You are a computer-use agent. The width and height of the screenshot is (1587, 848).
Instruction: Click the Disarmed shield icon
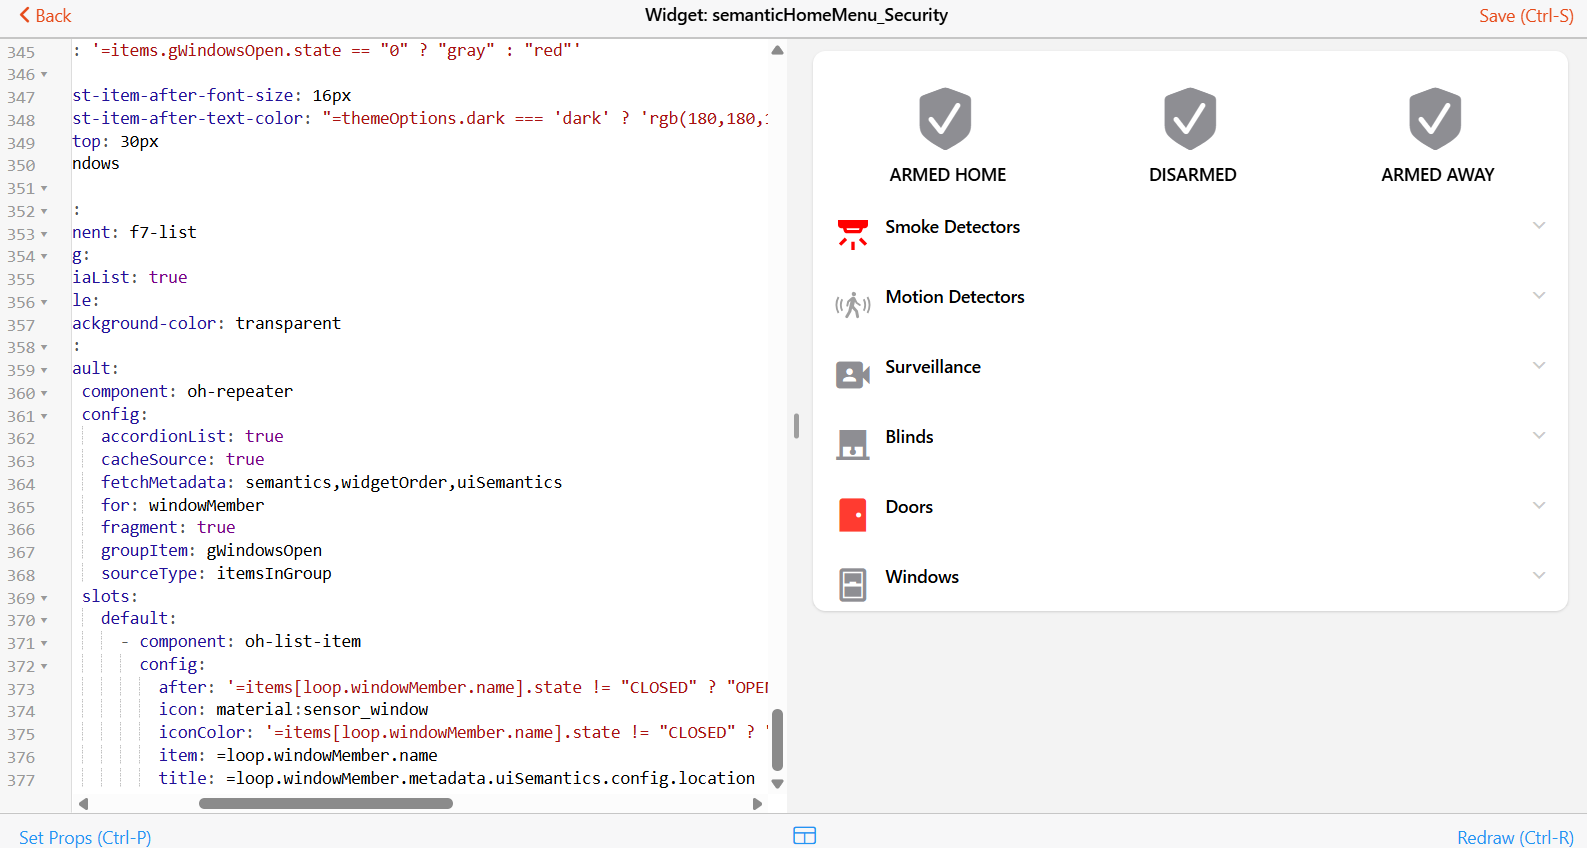pyautogui.click(x=1190, y=119)
